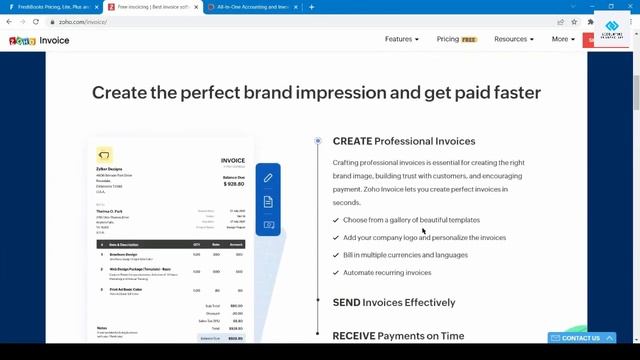
Task: Click 'Choose from a gallery of beautiful templates'
Action: pyautogui.click(x=411, y=220)
